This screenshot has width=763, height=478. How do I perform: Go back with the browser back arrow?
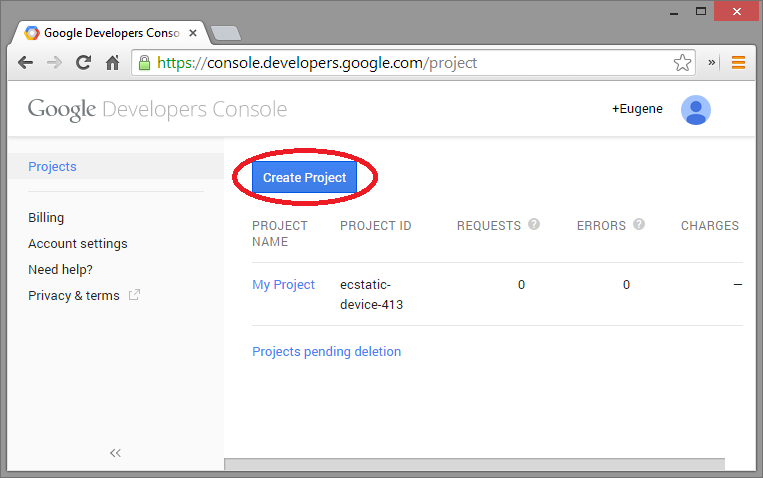point(25,62)
